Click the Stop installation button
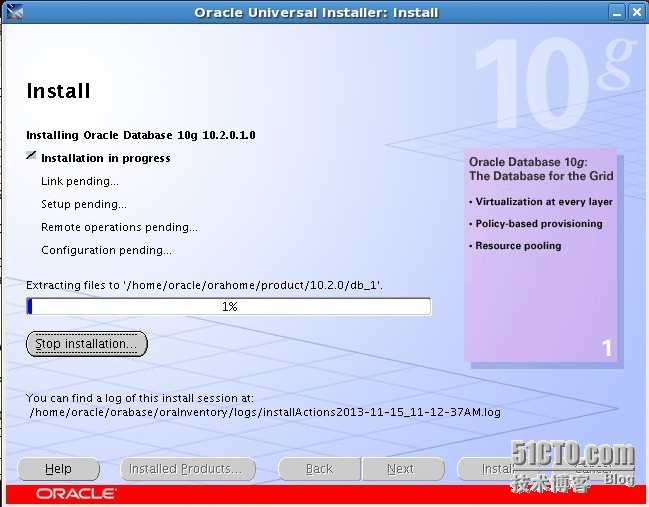This screenshot has width=649, height=507. coord(87,344)
